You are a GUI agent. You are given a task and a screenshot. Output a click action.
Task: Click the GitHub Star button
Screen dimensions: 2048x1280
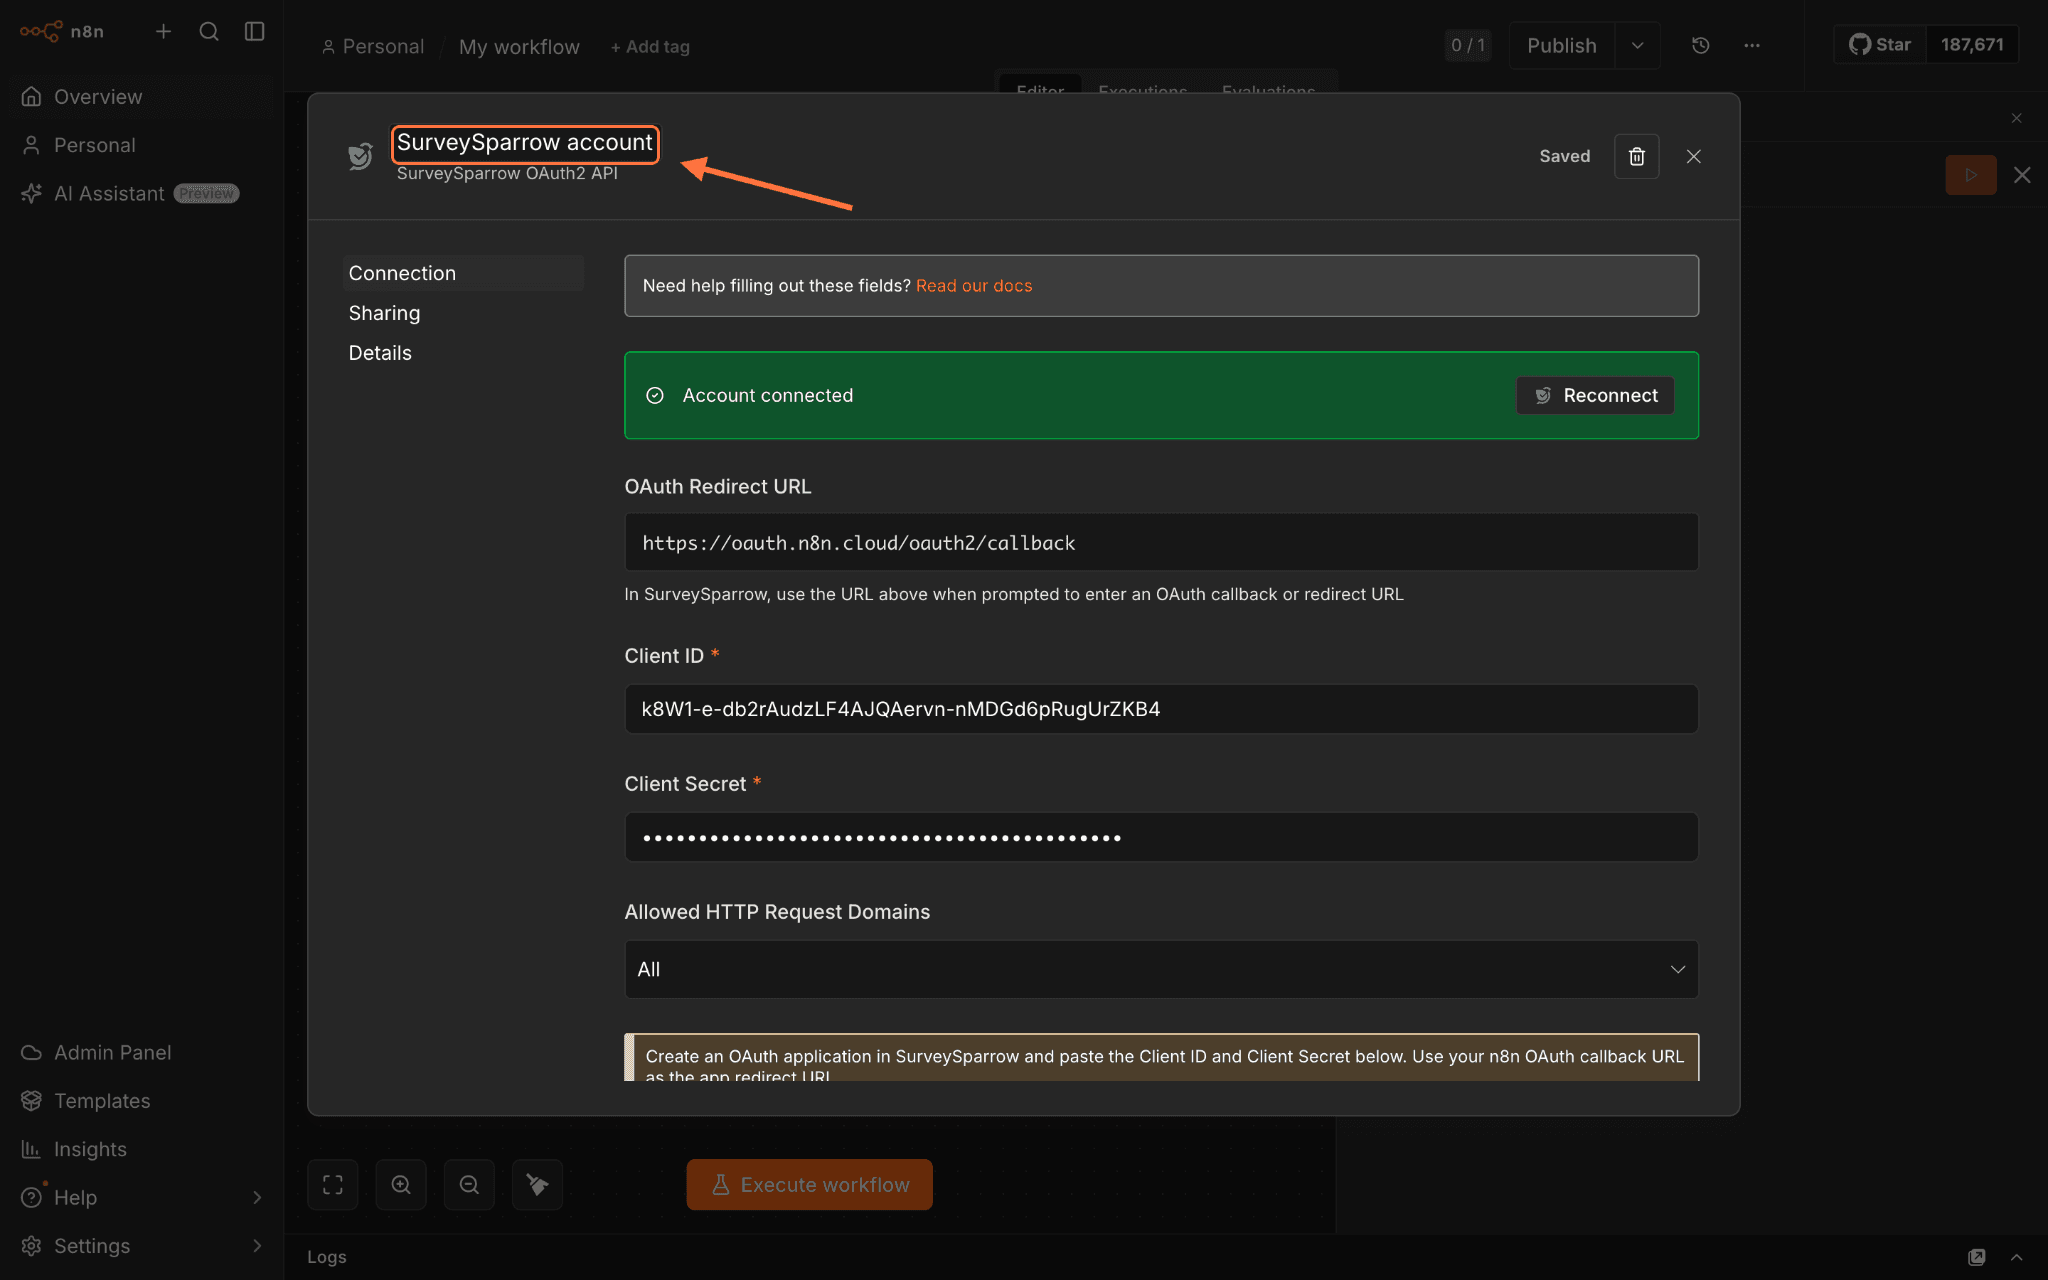click(x=1880, y=45)
